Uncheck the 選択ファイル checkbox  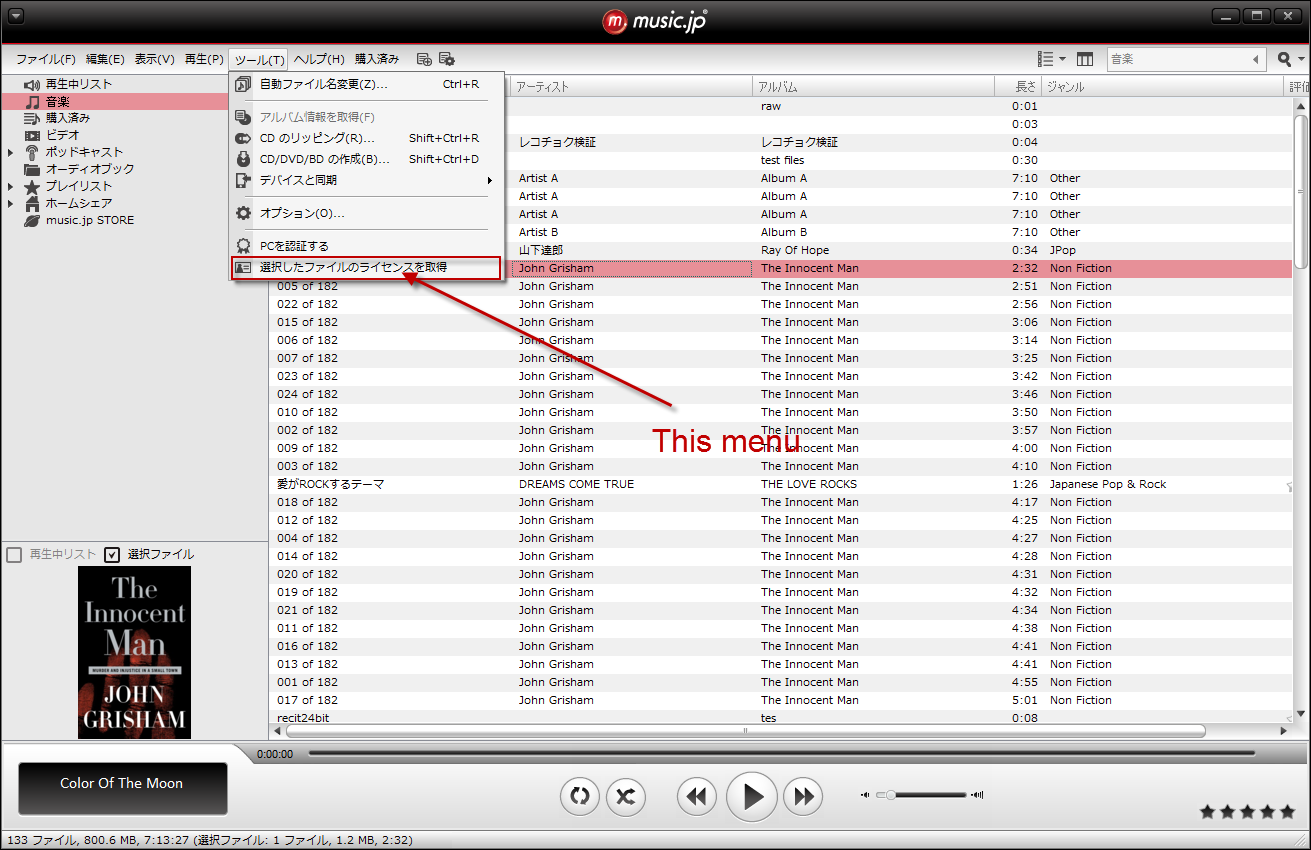click(112, 554)
